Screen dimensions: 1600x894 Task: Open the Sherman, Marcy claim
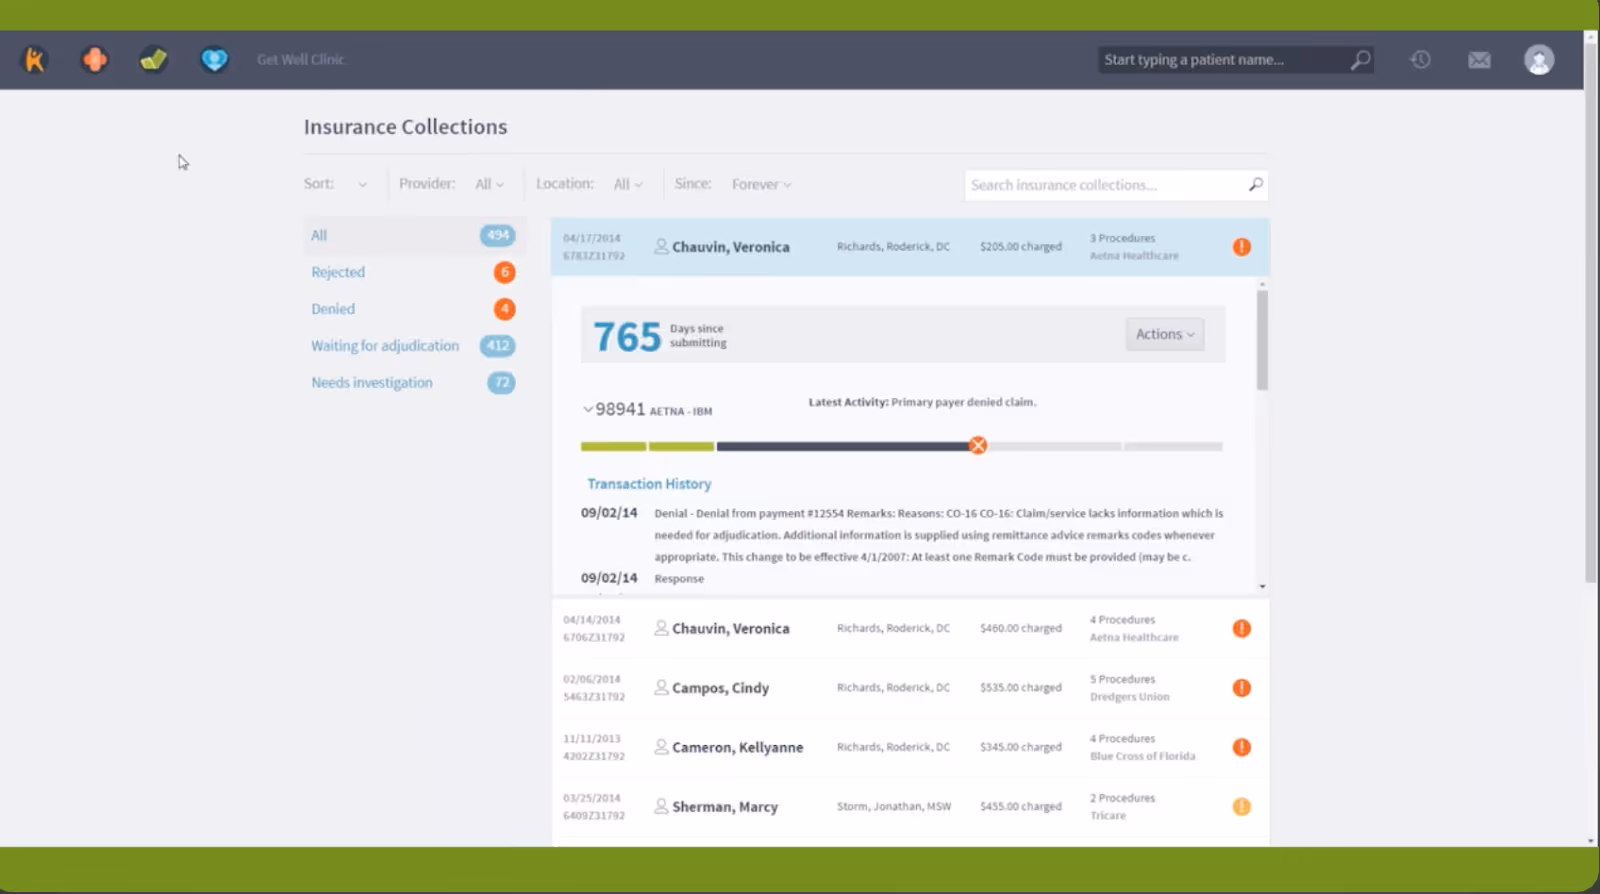coord(910,806)
